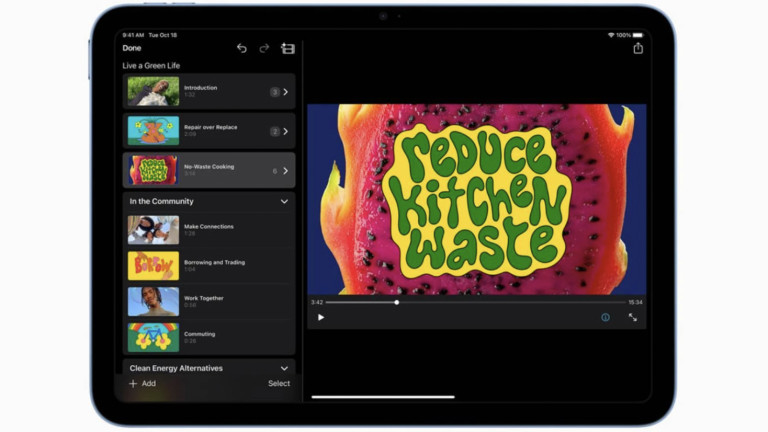Click the Commuting bicycle thumbnail
Image resolution: width=768 pixels, height=432 pixels.
coord(153,337)
